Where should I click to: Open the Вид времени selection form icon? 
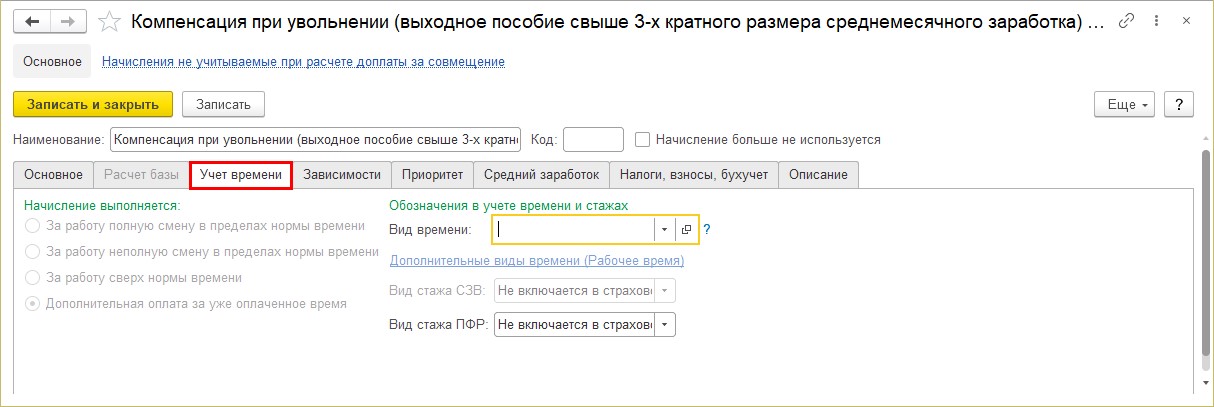(687, 230)
